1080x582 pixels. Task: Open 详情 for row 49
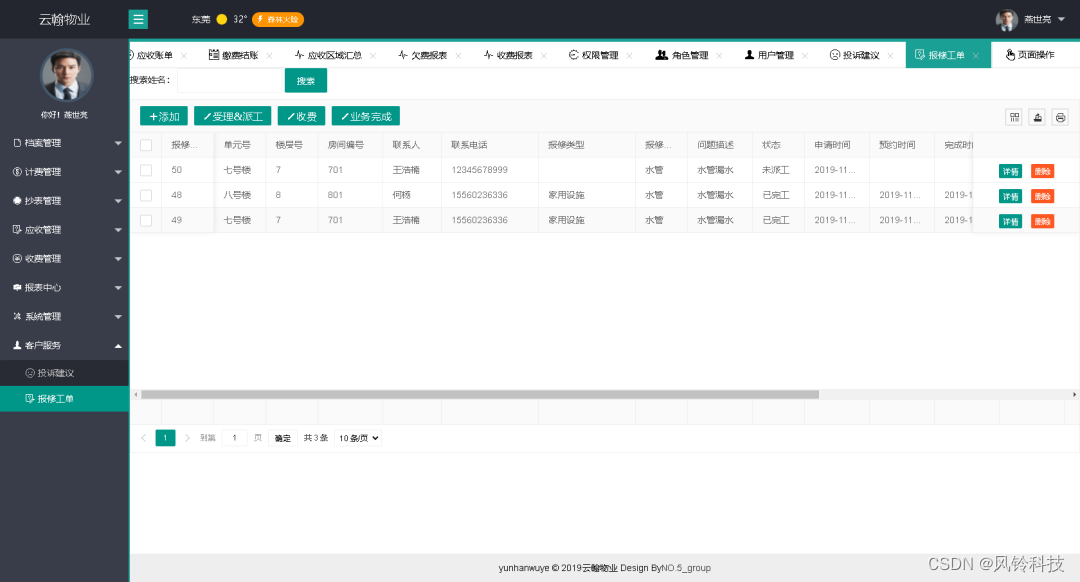(x=1010, y=221)
